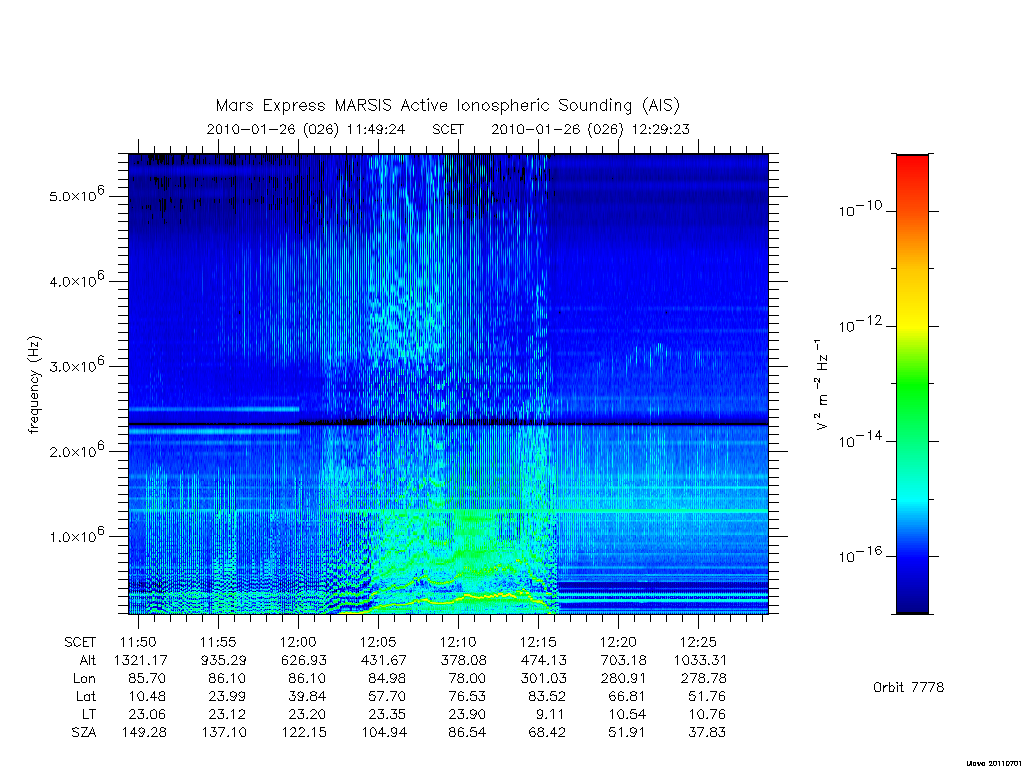This screenshot has width=1024, height=768.
Task: Click the plot title 'Mars Express MARSIS Active Ionospheric Sounding (AIS)'
Action: tap(448, 105)
